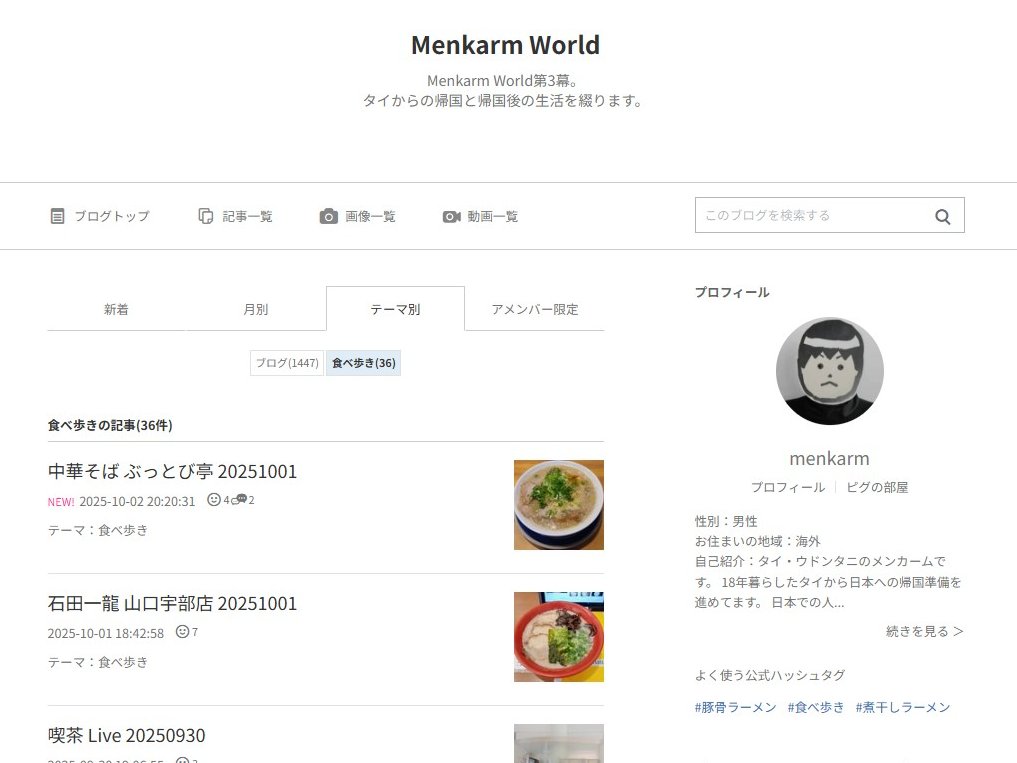
Task: Click the search magnifier icon
Action: 942,217
